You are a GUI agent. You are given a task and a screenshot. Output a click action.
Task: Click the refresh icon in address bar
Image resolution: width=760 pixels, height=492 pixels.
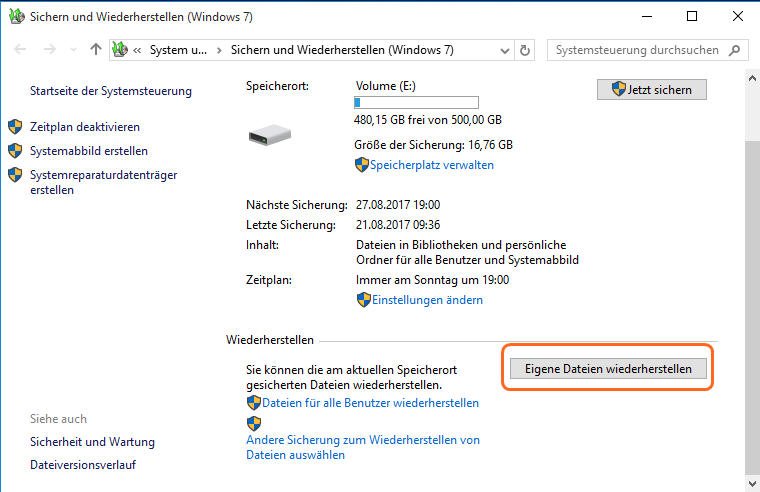527,50
